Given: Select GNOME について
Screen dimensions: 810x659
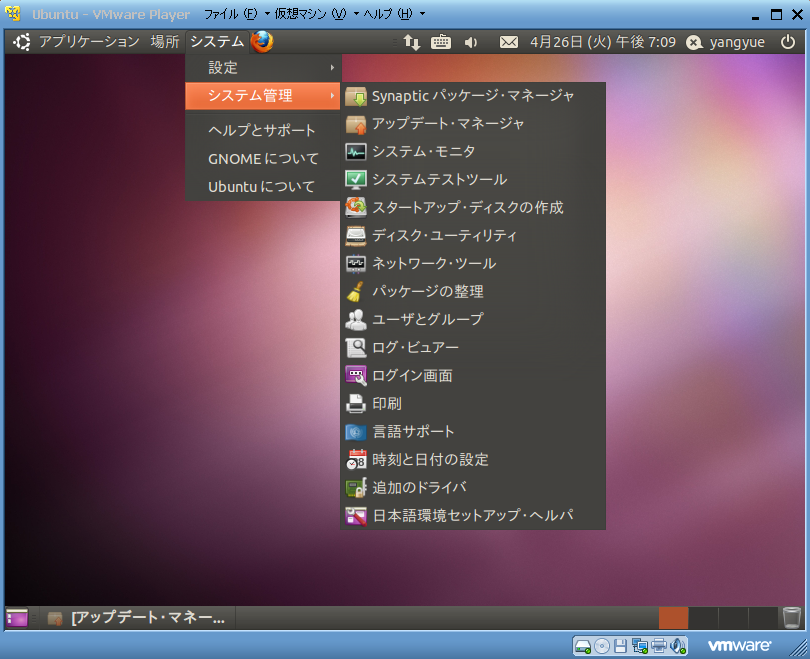Looking at the screenshot, I should [263, 159].
